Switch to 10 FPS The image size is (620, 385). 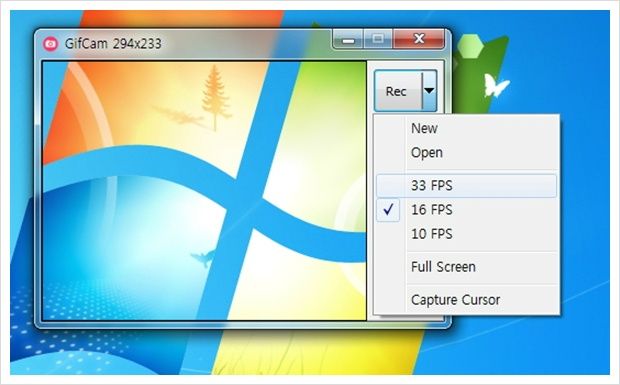click(467, 234)
